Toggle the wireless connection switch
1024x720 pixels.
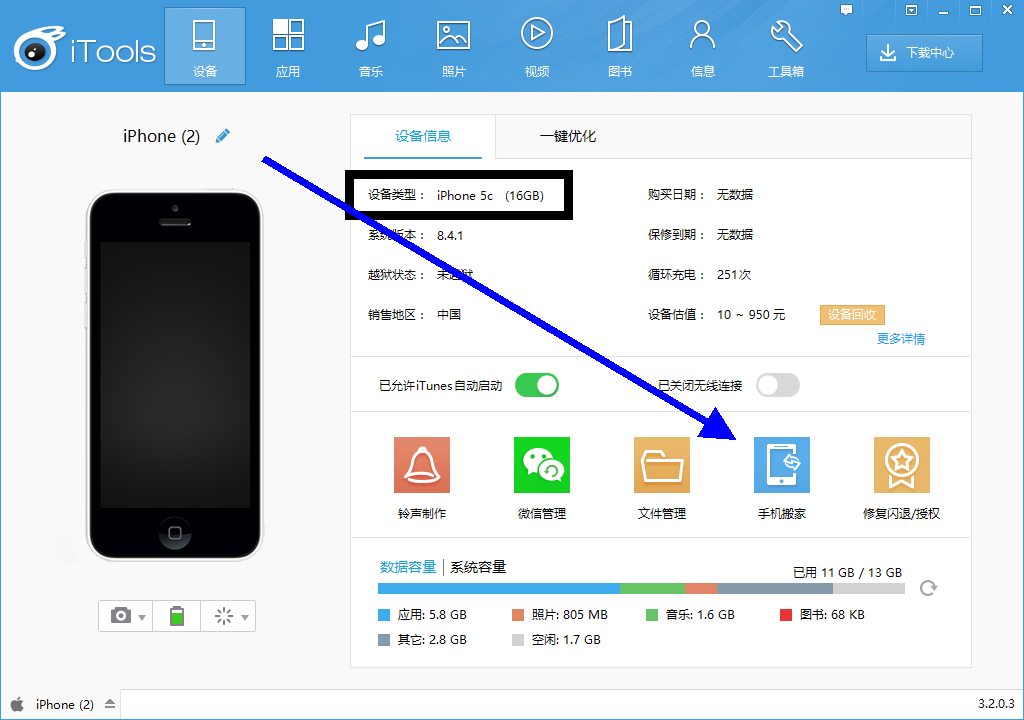point(778,385)
